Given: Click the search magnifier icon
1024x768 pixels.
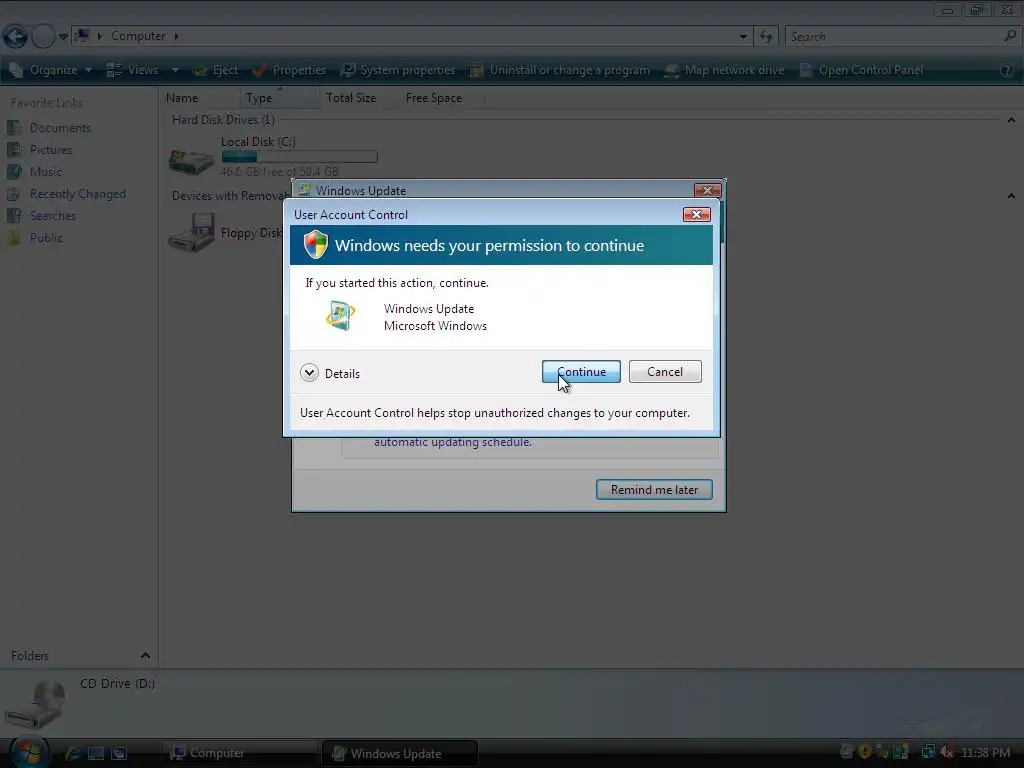Looking at the screenshot, I should point(1010,37).
